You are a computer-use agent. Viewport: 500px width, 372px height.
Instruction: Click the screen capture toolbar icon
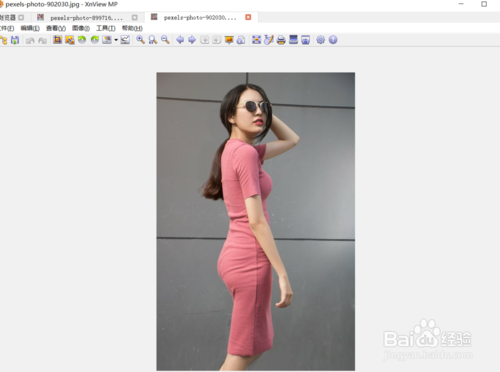306,40
